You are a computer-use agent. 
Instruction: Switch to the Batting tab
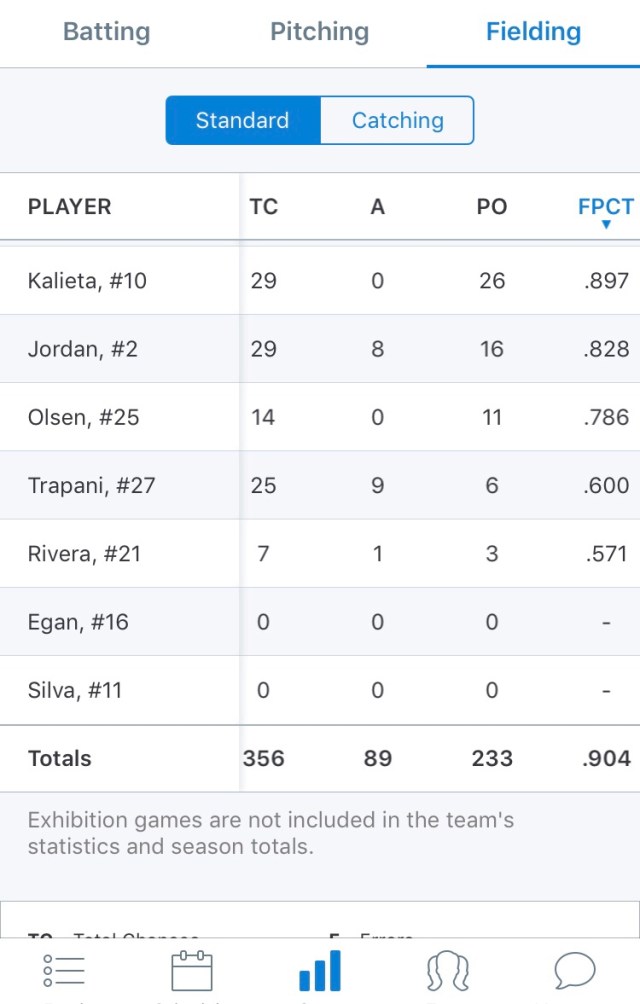click(x=106, y=32)
